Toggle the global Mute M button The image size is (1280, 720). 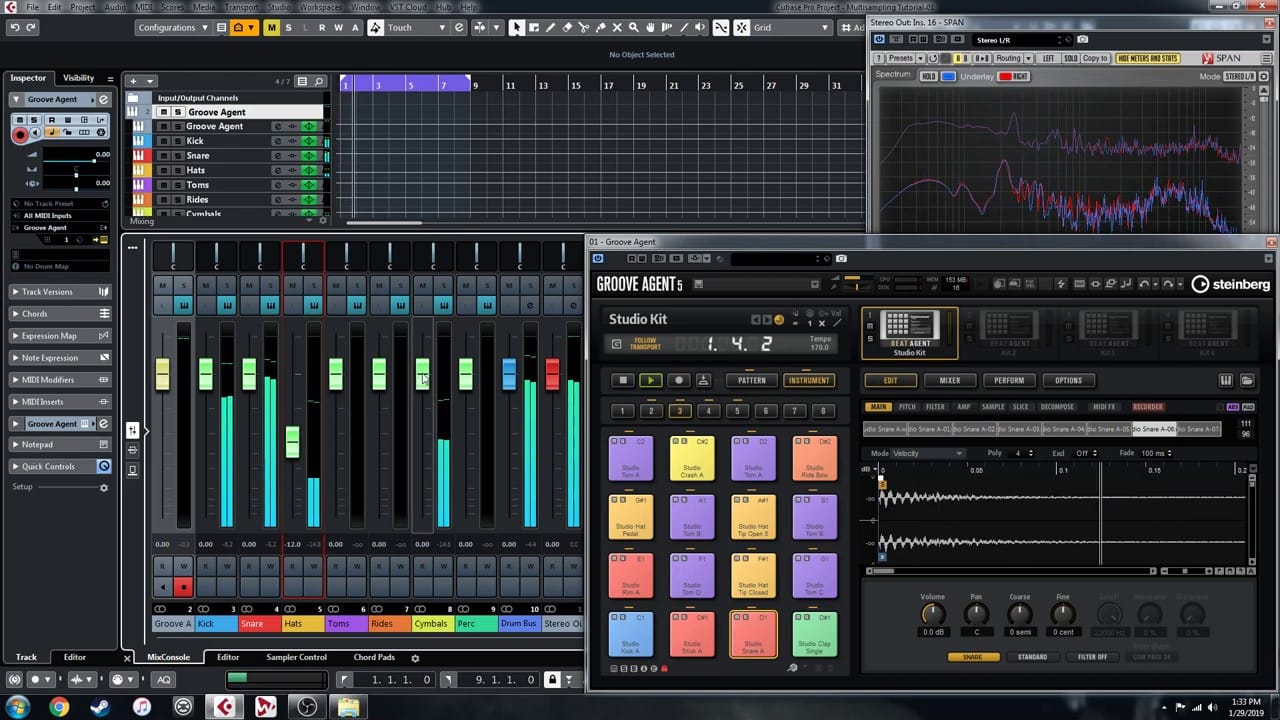click(x=271, y=28)
